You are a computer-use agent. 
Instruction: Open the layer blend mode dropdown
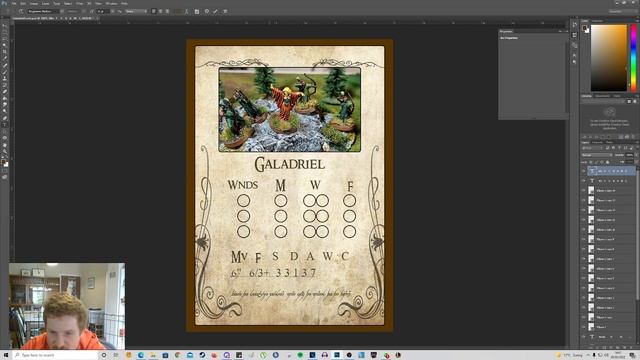(597, 155)
